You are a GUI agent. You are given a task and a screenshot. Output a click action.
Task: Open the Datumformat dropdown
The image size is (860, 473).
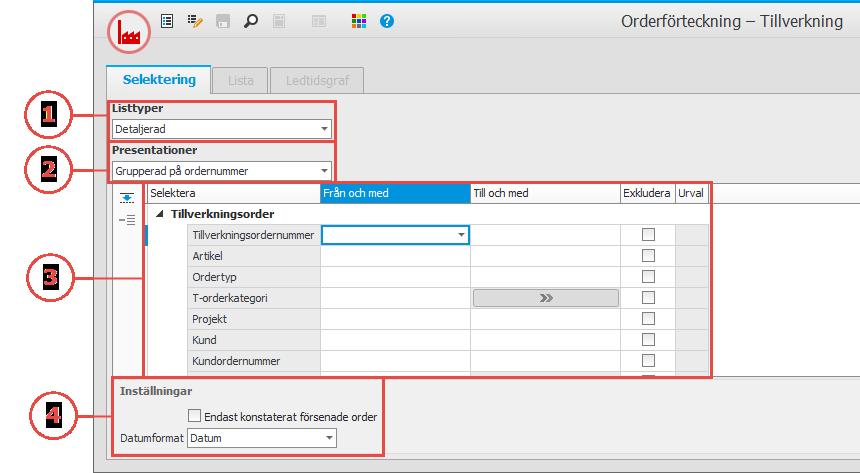262,438
